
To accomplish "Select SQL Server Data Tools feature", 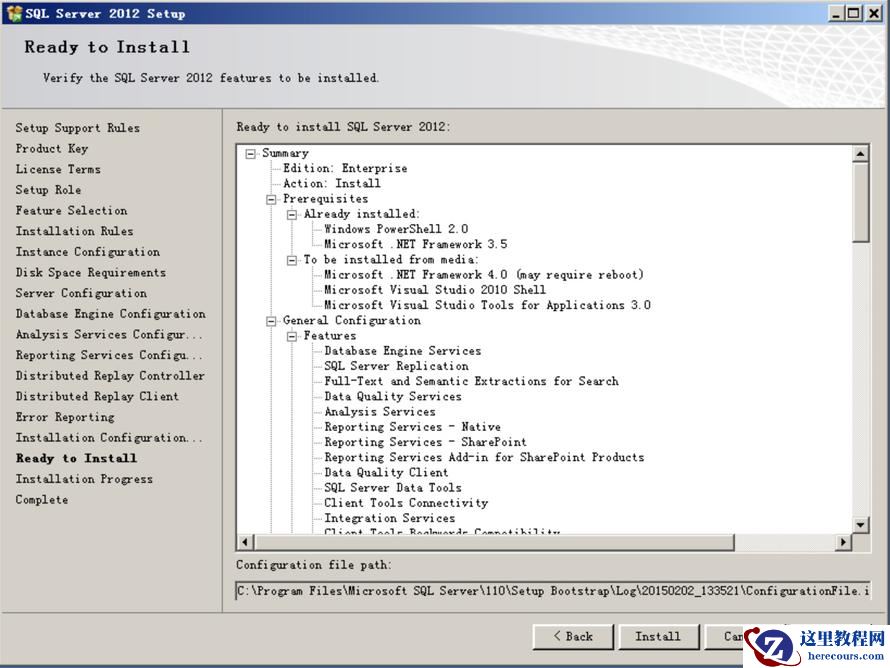I will pos(393,488).
